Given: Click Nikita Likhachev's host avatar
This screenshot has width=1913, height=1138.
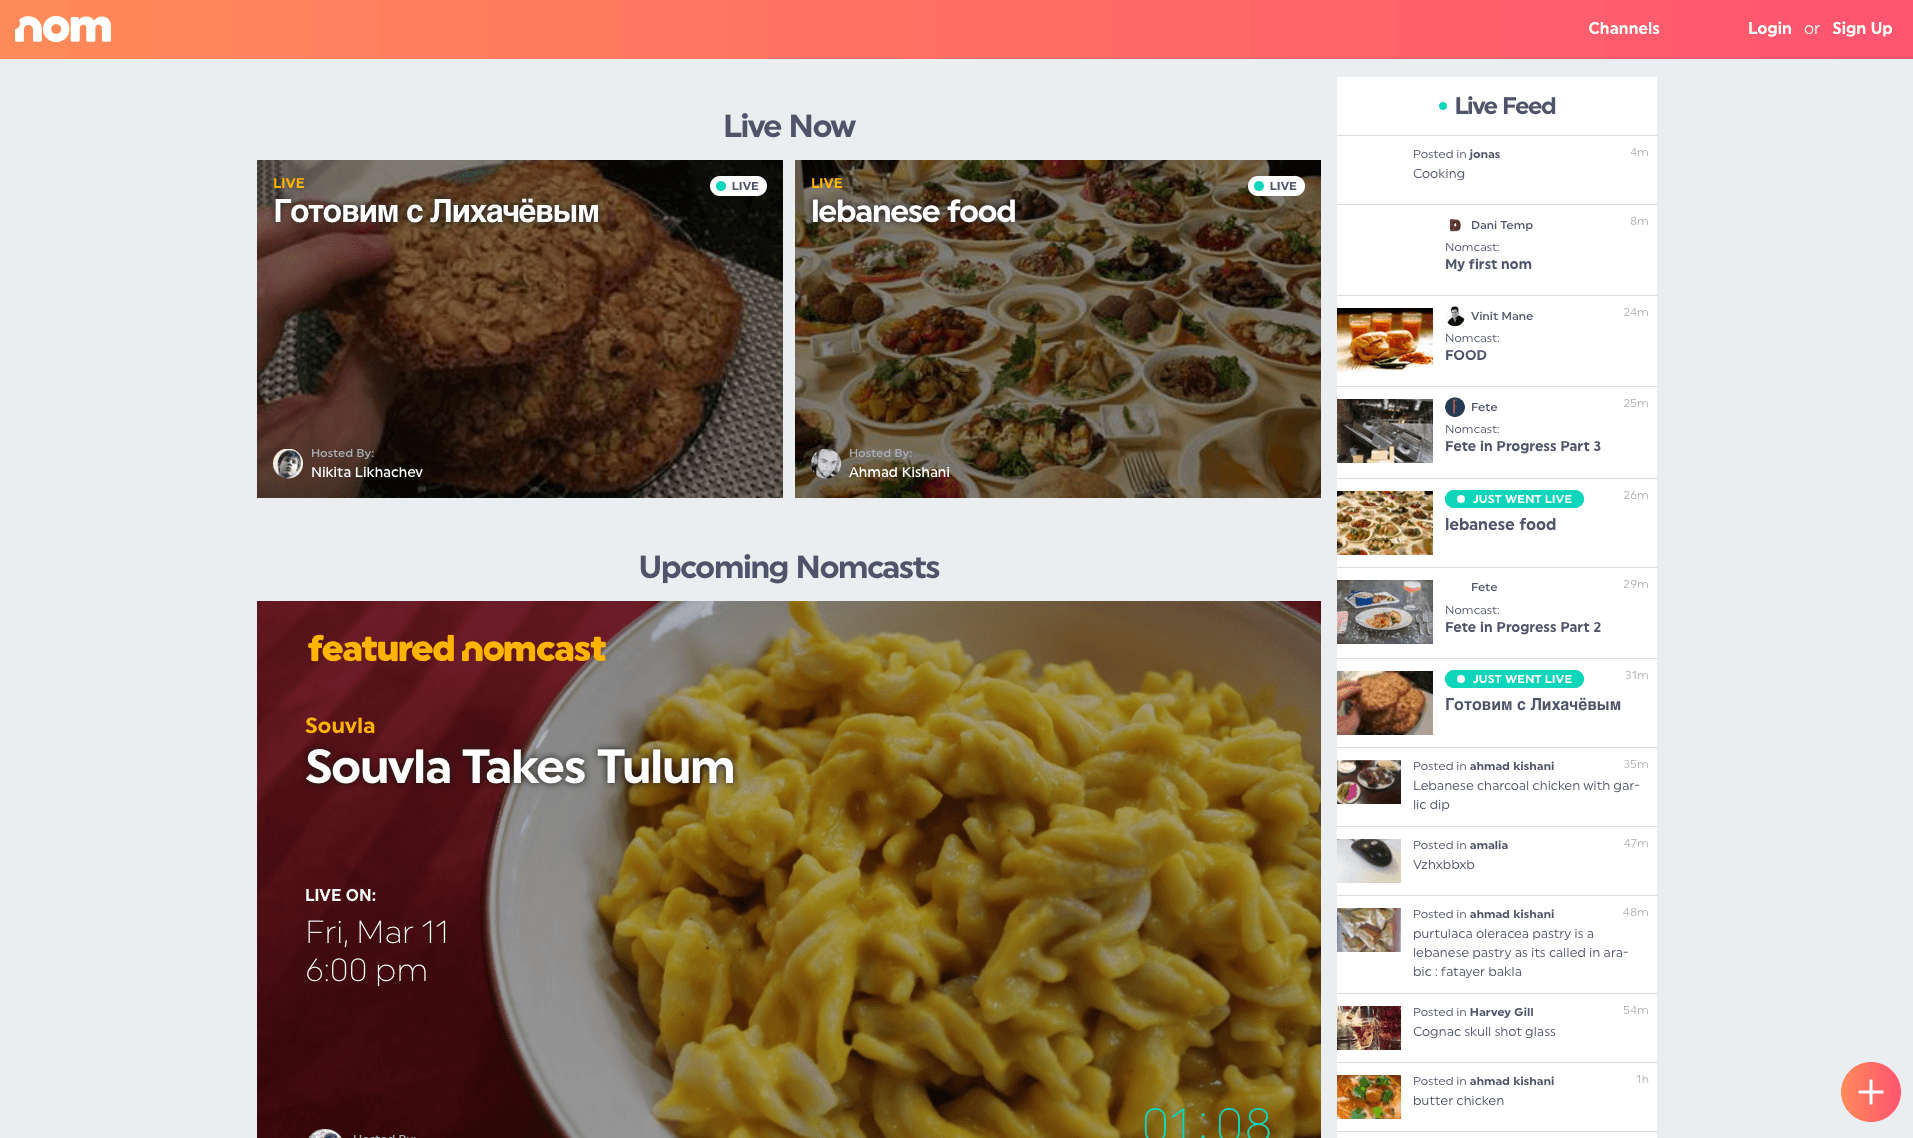Looking at the screenshot, I should [x=288, y=463].
